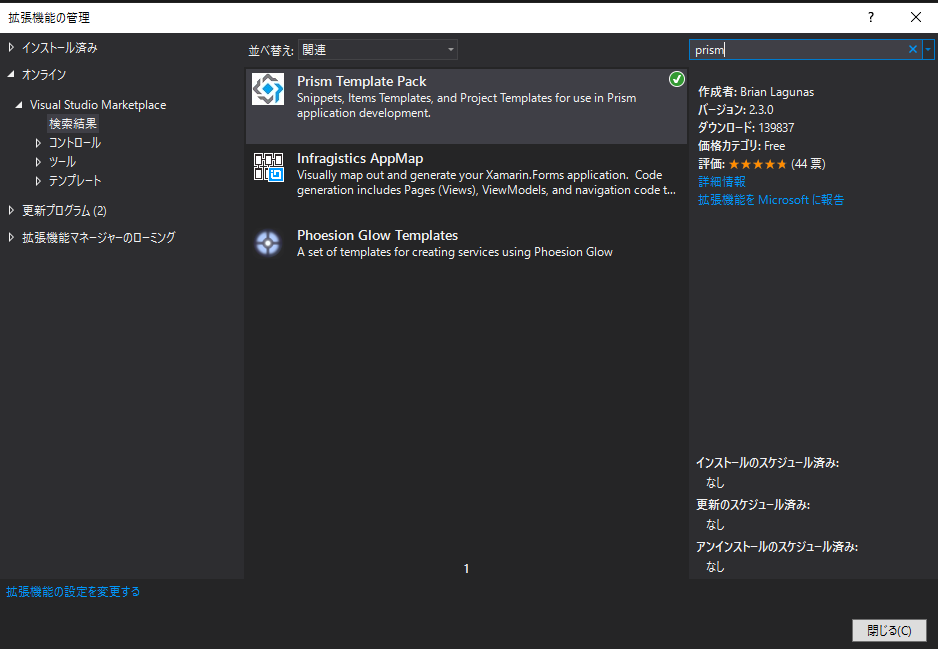Select the Infragistics AppMap title
This screenshot has height=649, width=938.
(x=360, y=159)
